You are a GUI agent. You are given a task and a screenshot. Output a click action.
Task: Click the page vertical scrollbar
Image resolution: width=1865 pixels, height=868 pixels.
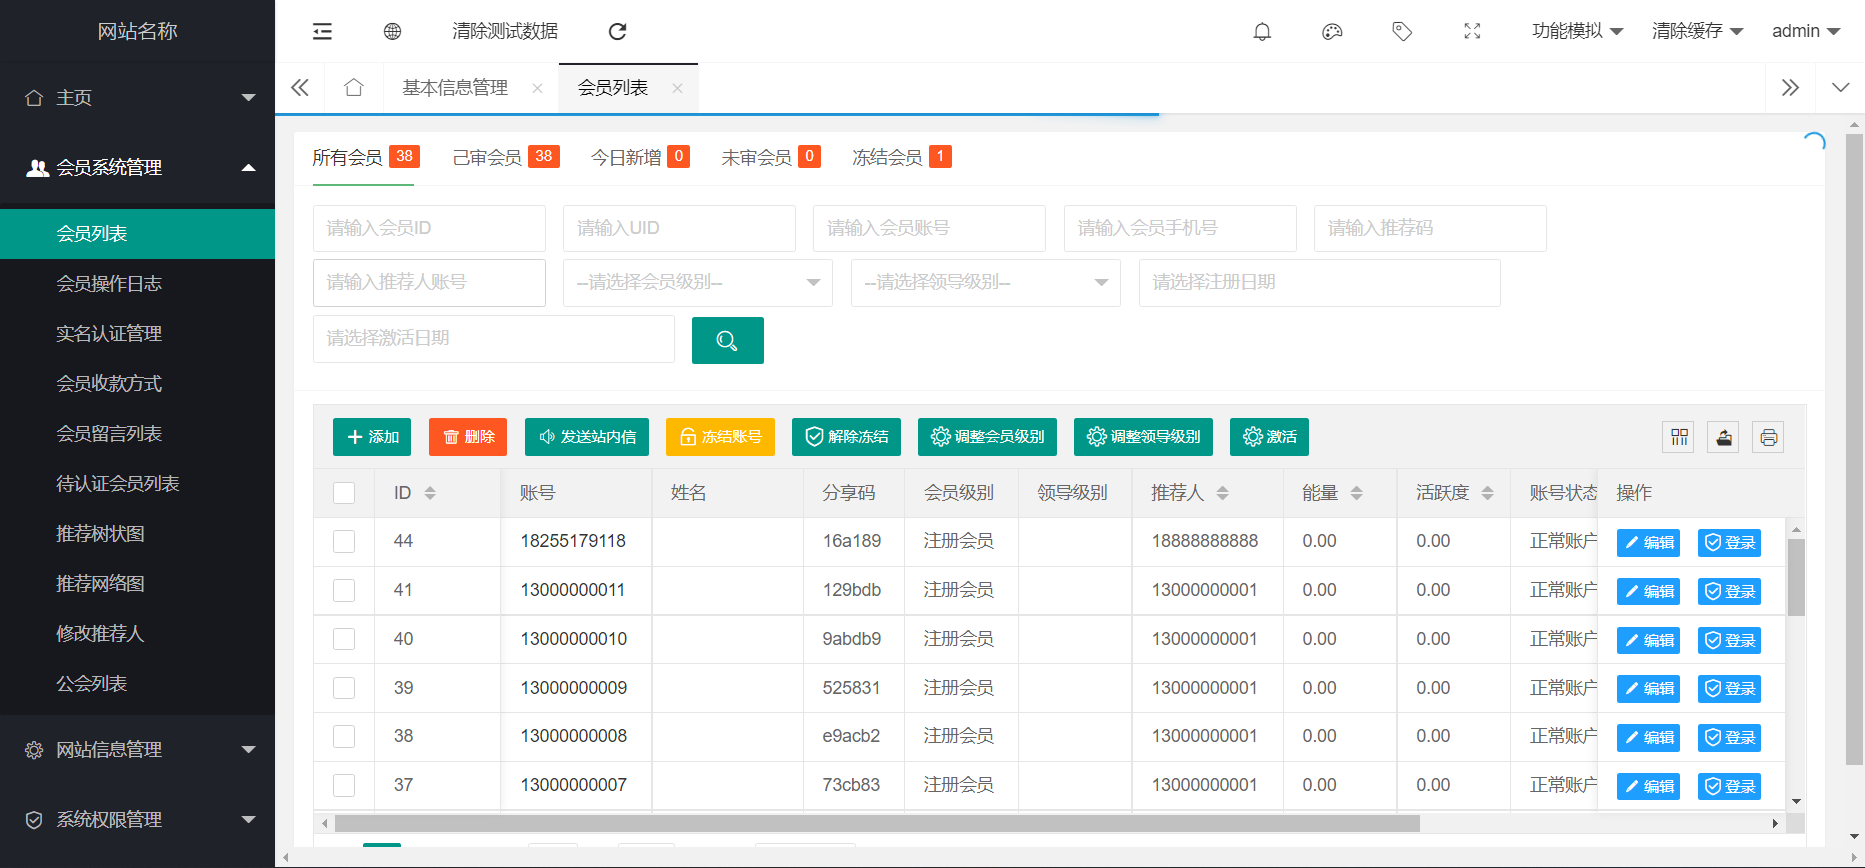[x=1854, y=450]
